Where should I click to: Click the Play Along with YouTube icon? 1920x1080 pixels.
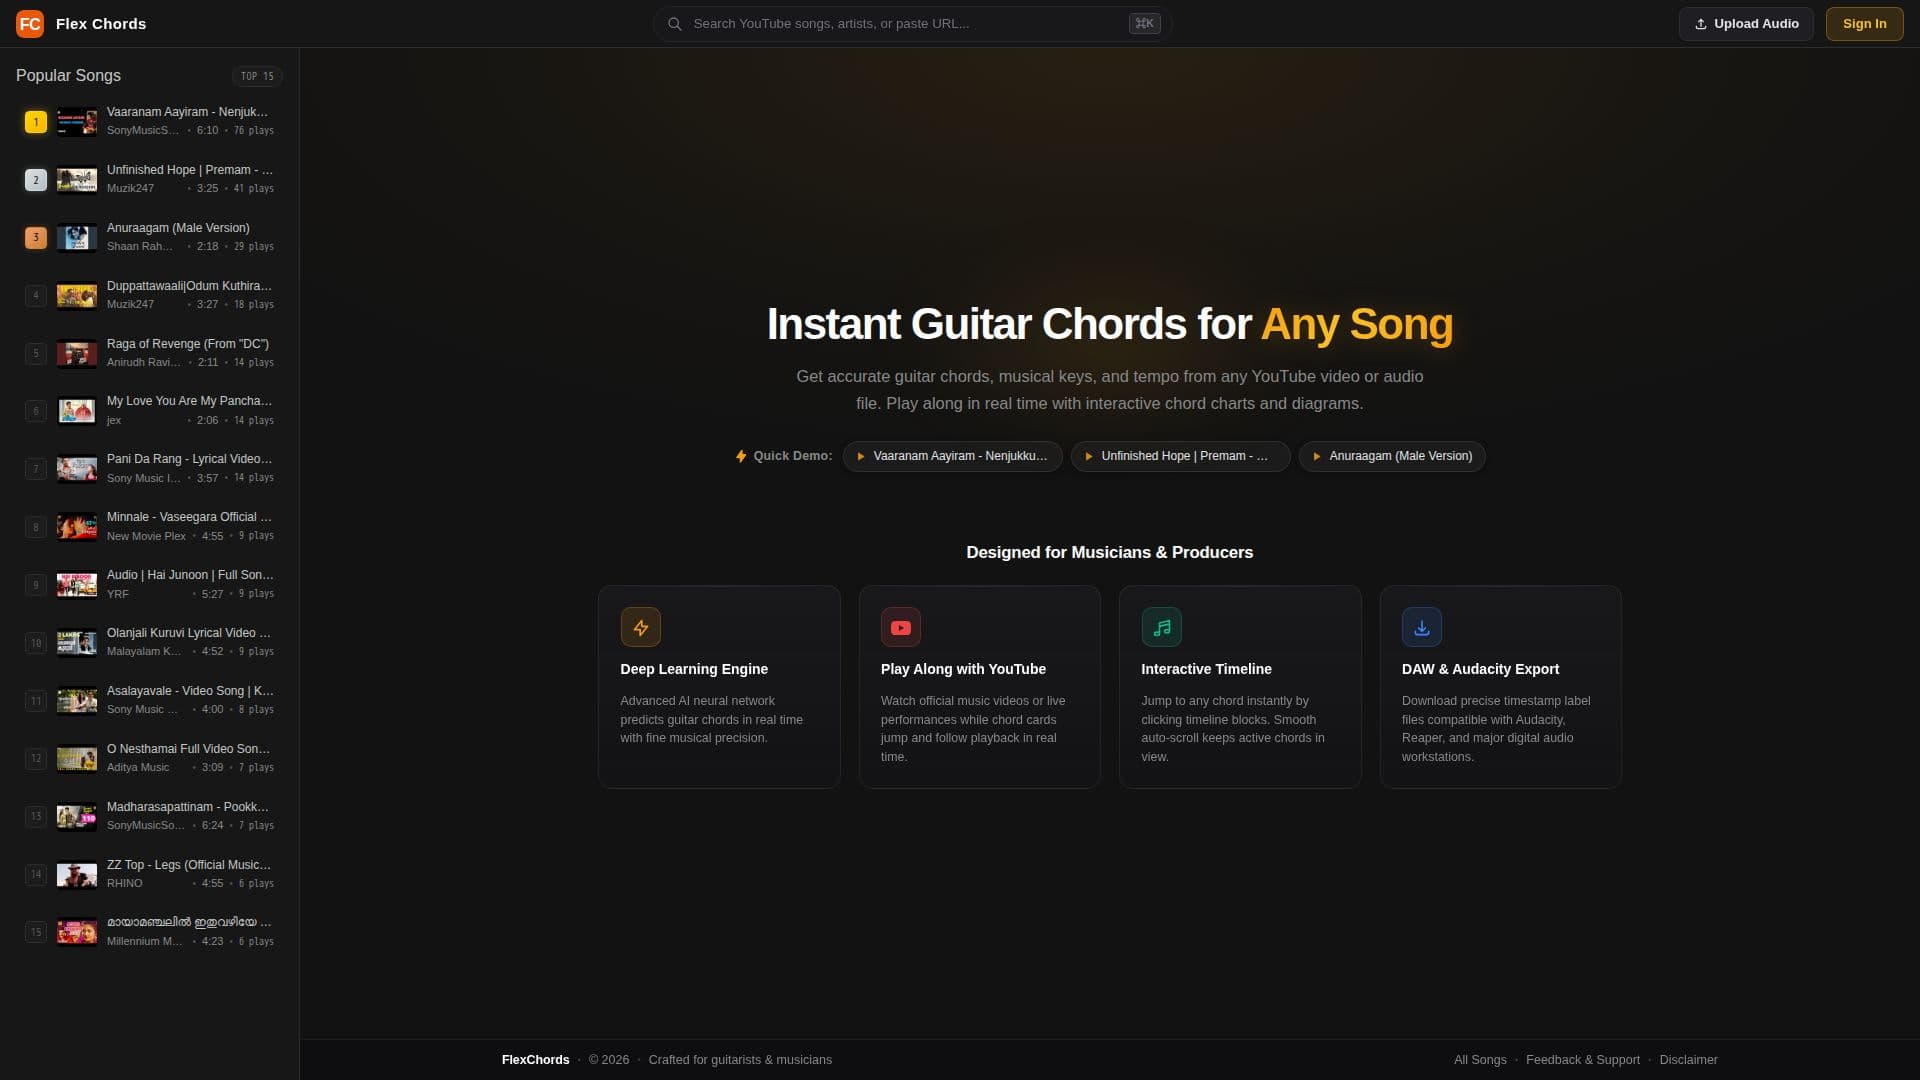click(x=901, y=627)
